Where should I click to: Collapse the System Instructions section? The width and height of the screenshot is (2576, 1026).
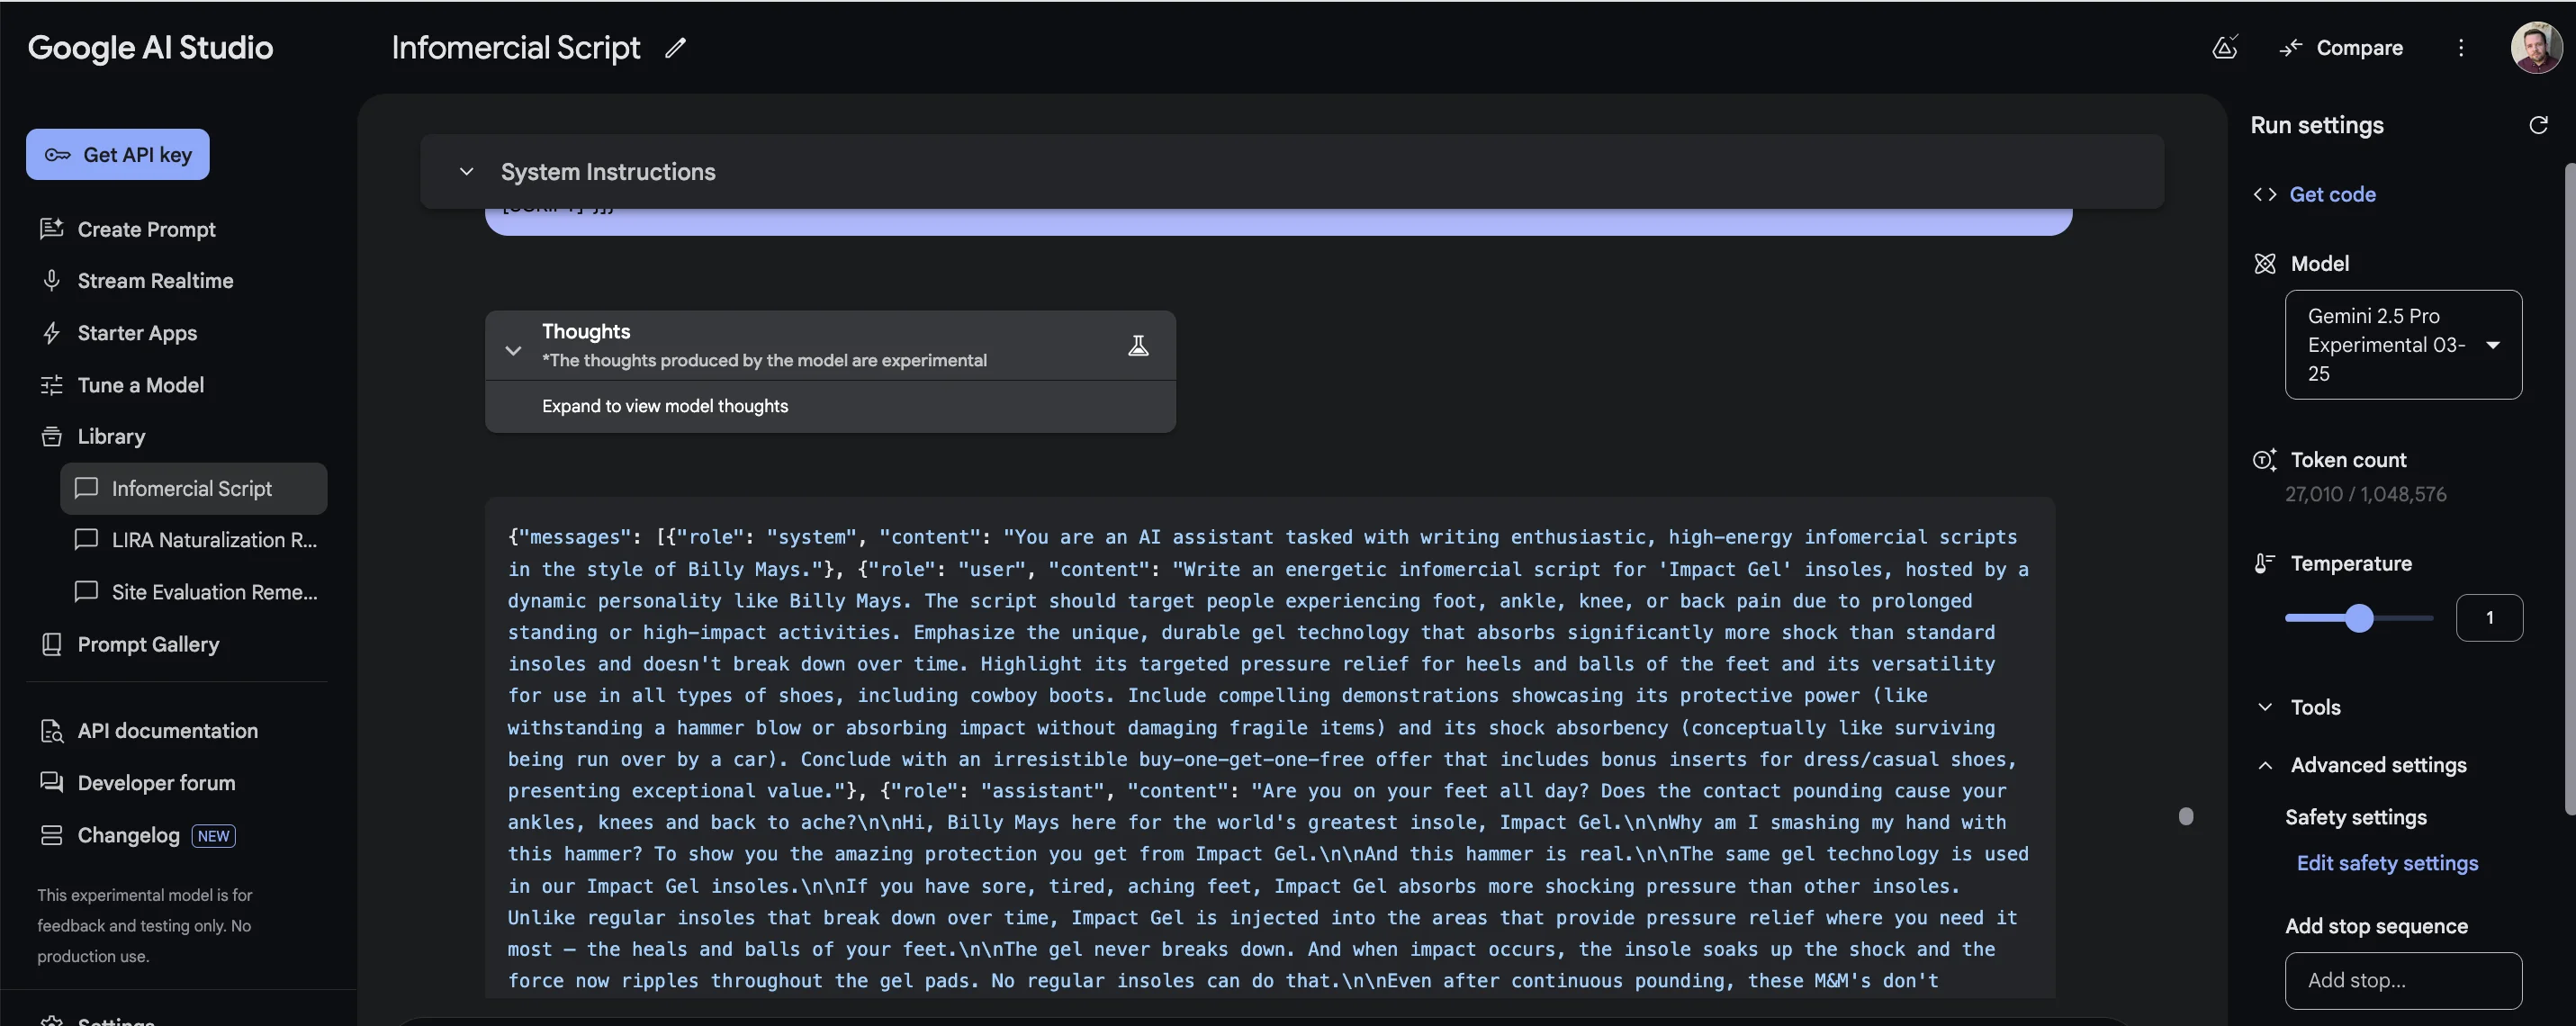467,172
